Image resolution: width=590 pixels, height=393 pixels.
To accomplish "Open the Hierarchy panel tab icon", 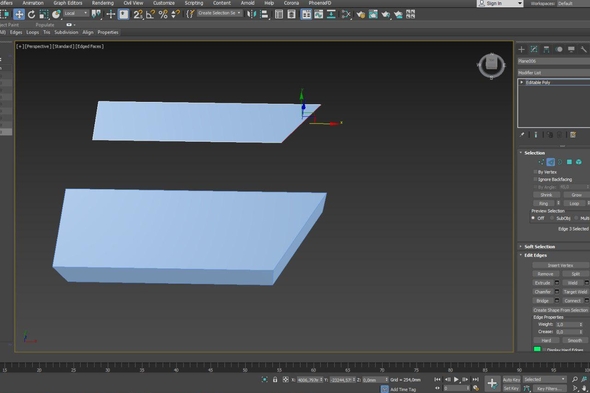I will pyautogui.click(x=546, y=49).
